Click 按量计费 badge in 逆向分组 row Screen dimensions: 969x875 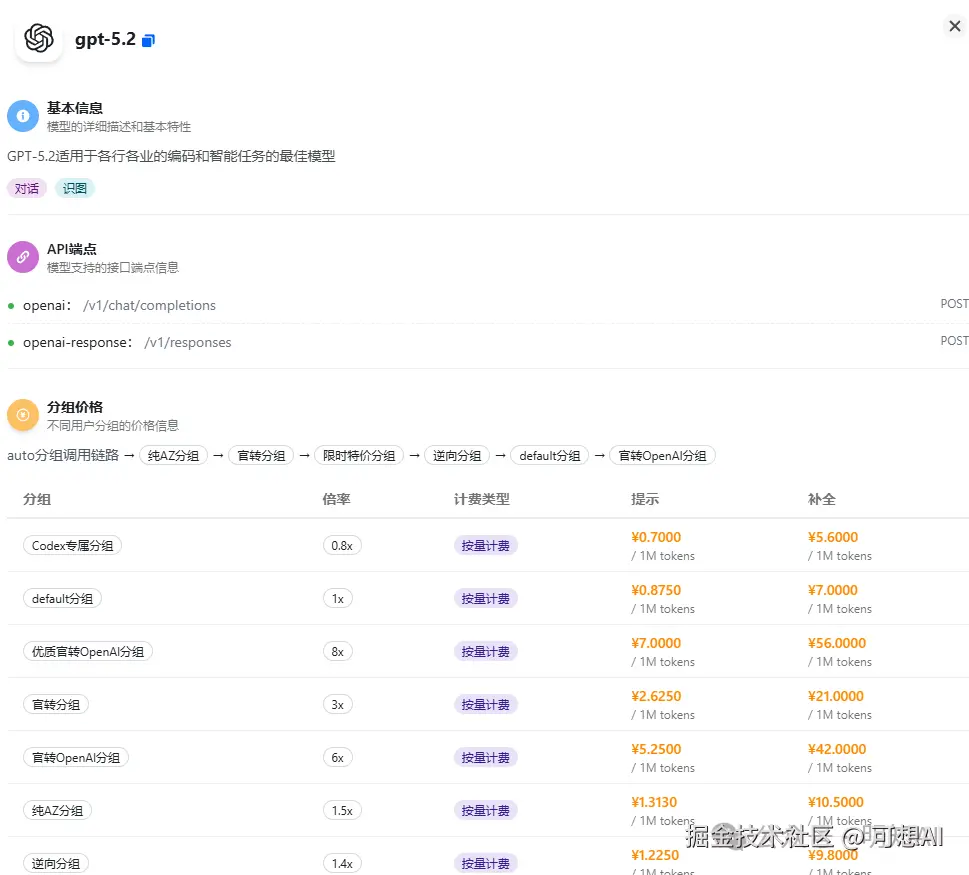(485, 862)
